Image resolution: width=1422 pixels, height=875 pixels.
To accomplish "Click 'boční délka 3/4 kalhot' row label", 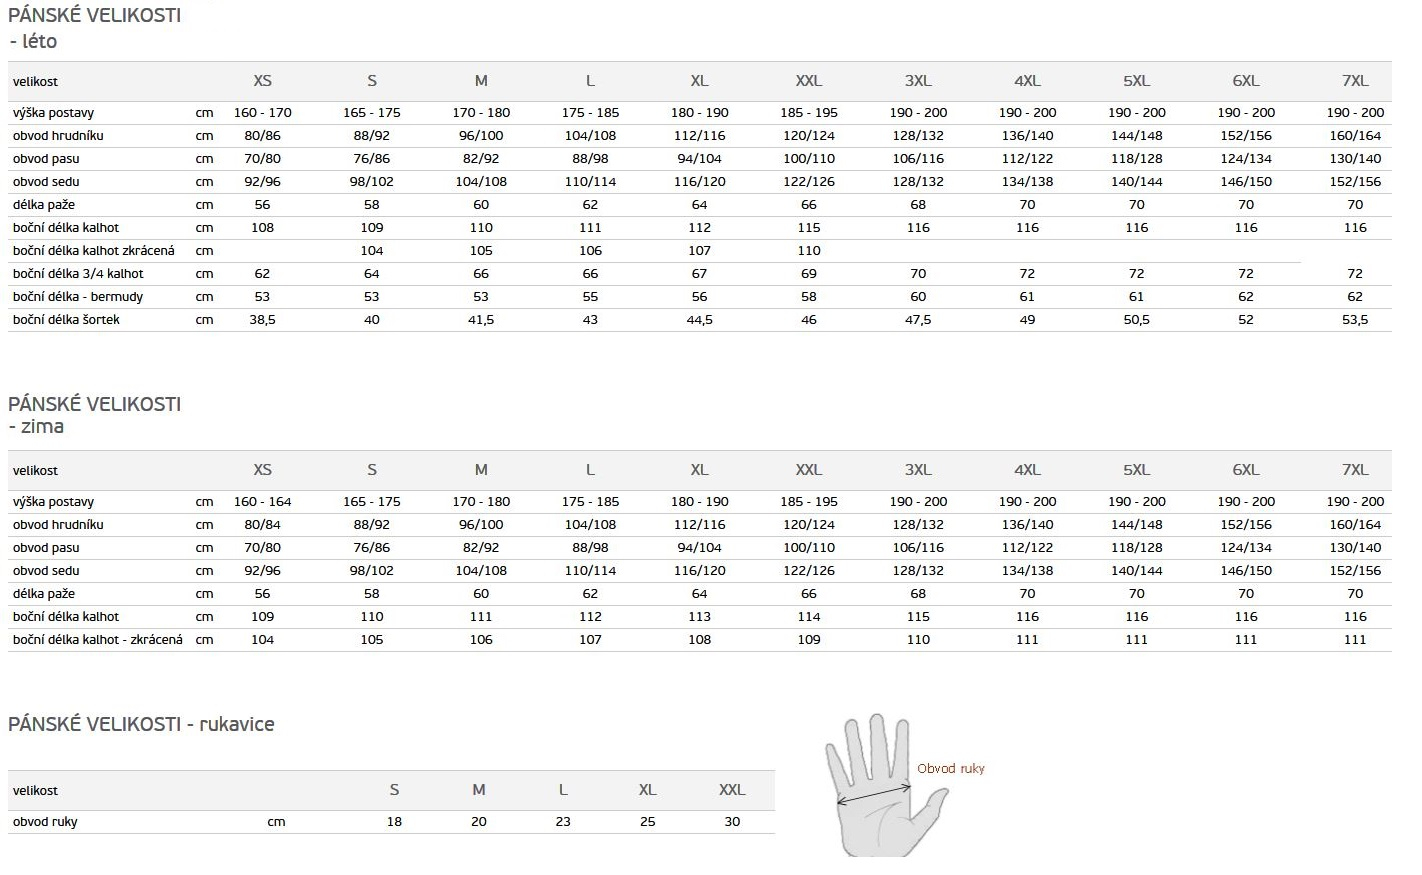I will coord(78,274).
